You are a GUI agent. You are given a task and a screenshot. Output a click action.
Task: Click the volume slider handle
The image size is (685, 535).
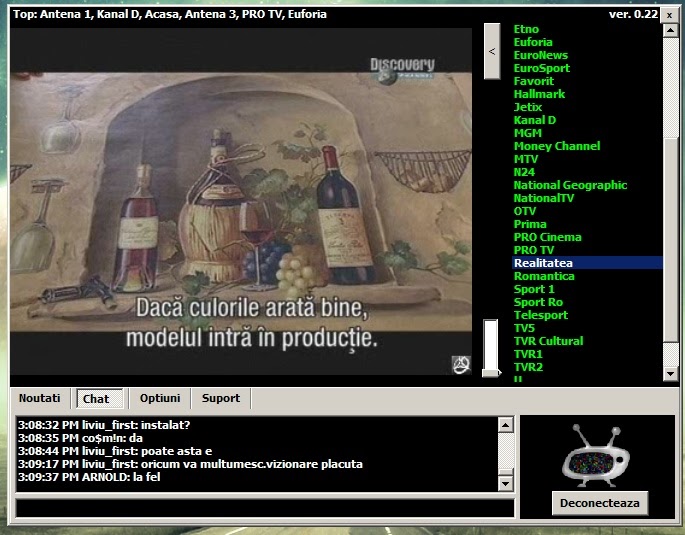(x=491, y=373)
